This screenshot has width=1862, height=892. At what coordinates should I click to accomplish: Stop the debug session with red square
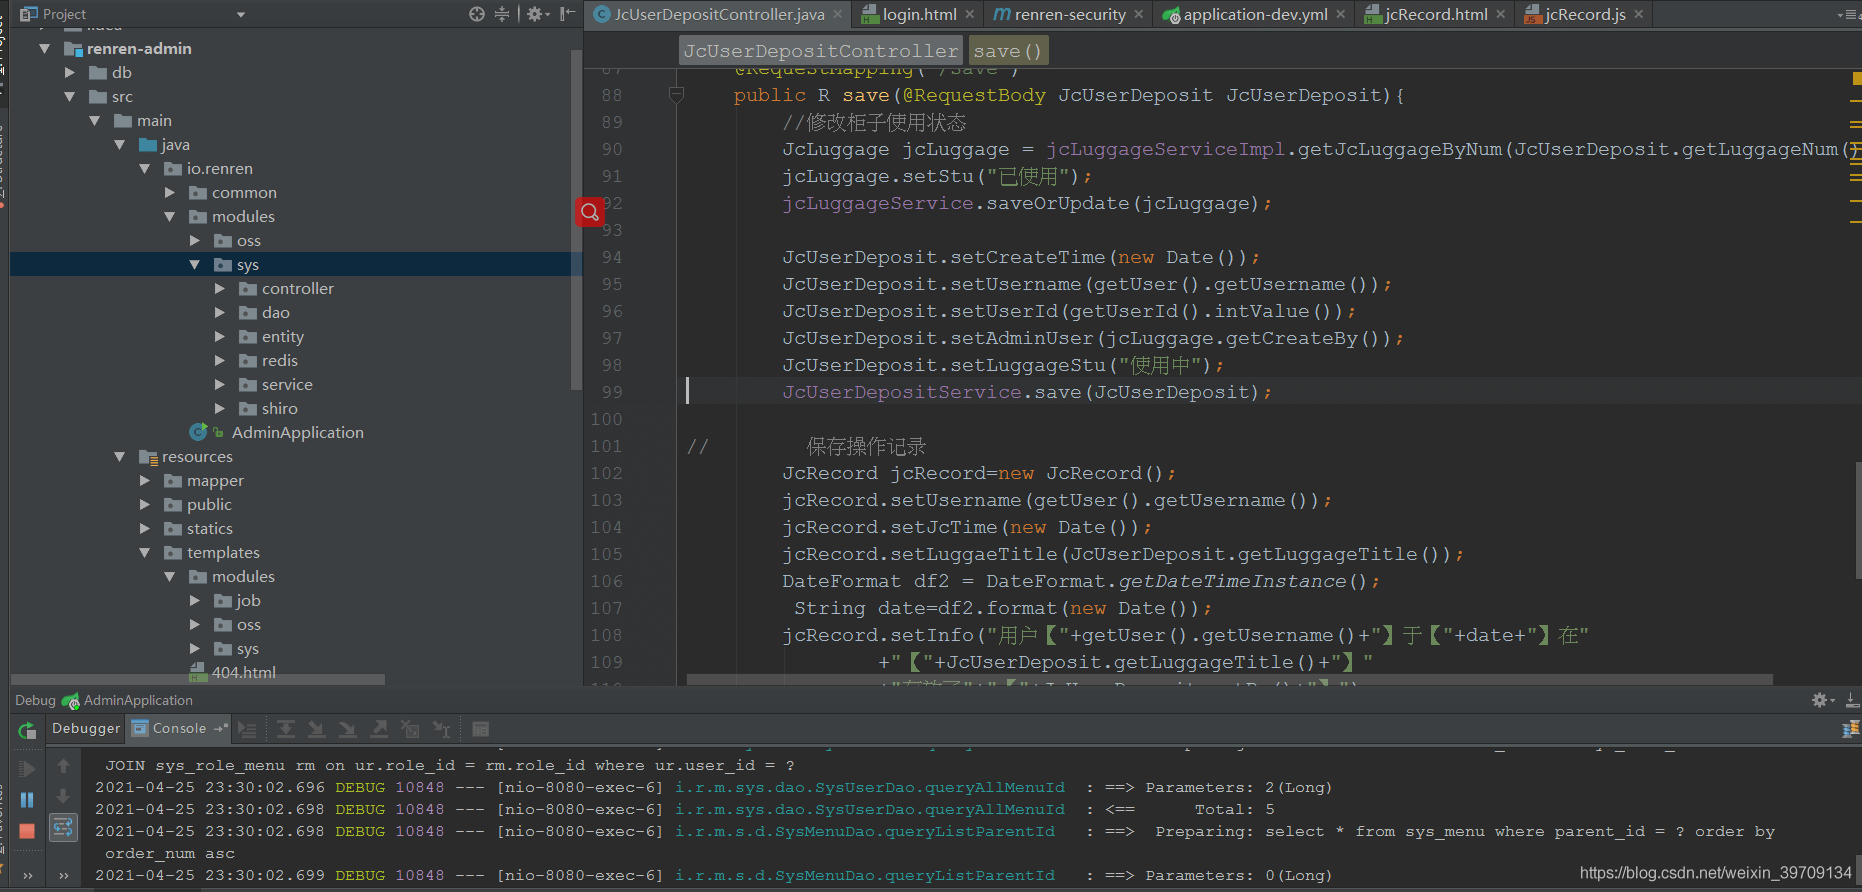(x=27, y=831)
